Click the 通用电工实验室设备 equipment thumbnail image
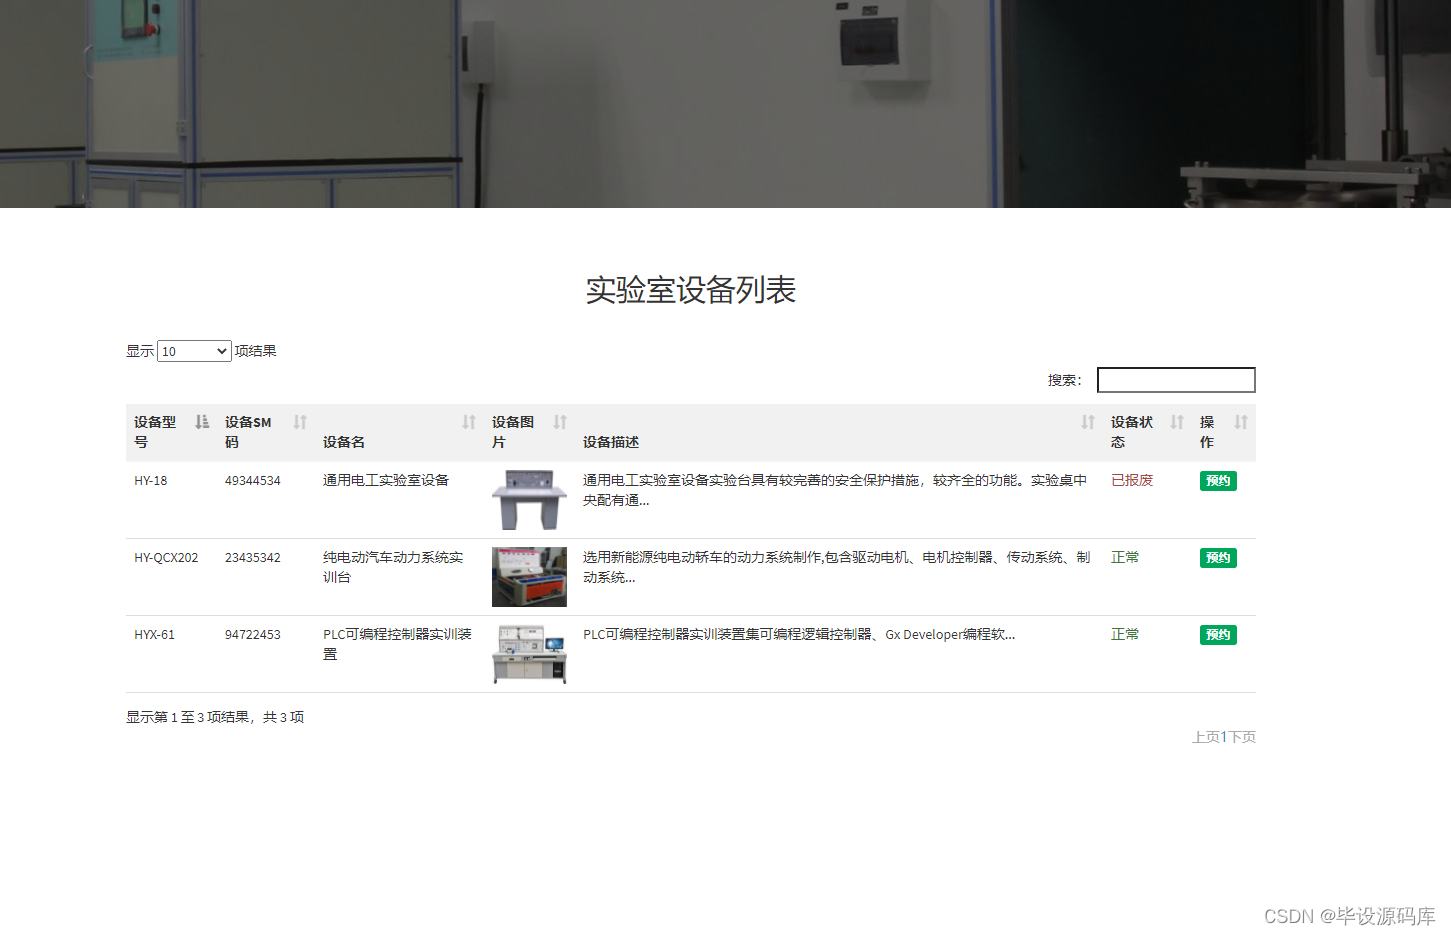 click(x=529, y=499)
